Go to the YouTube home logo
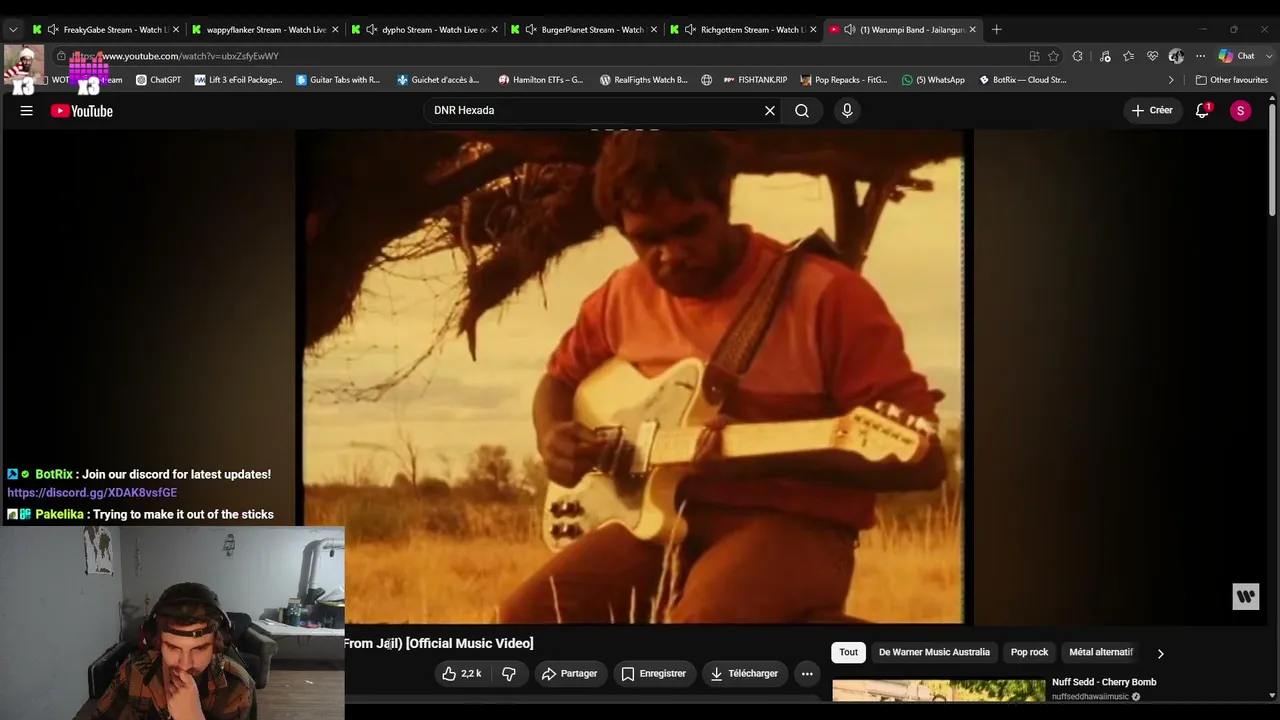 [x=82, y=111]
